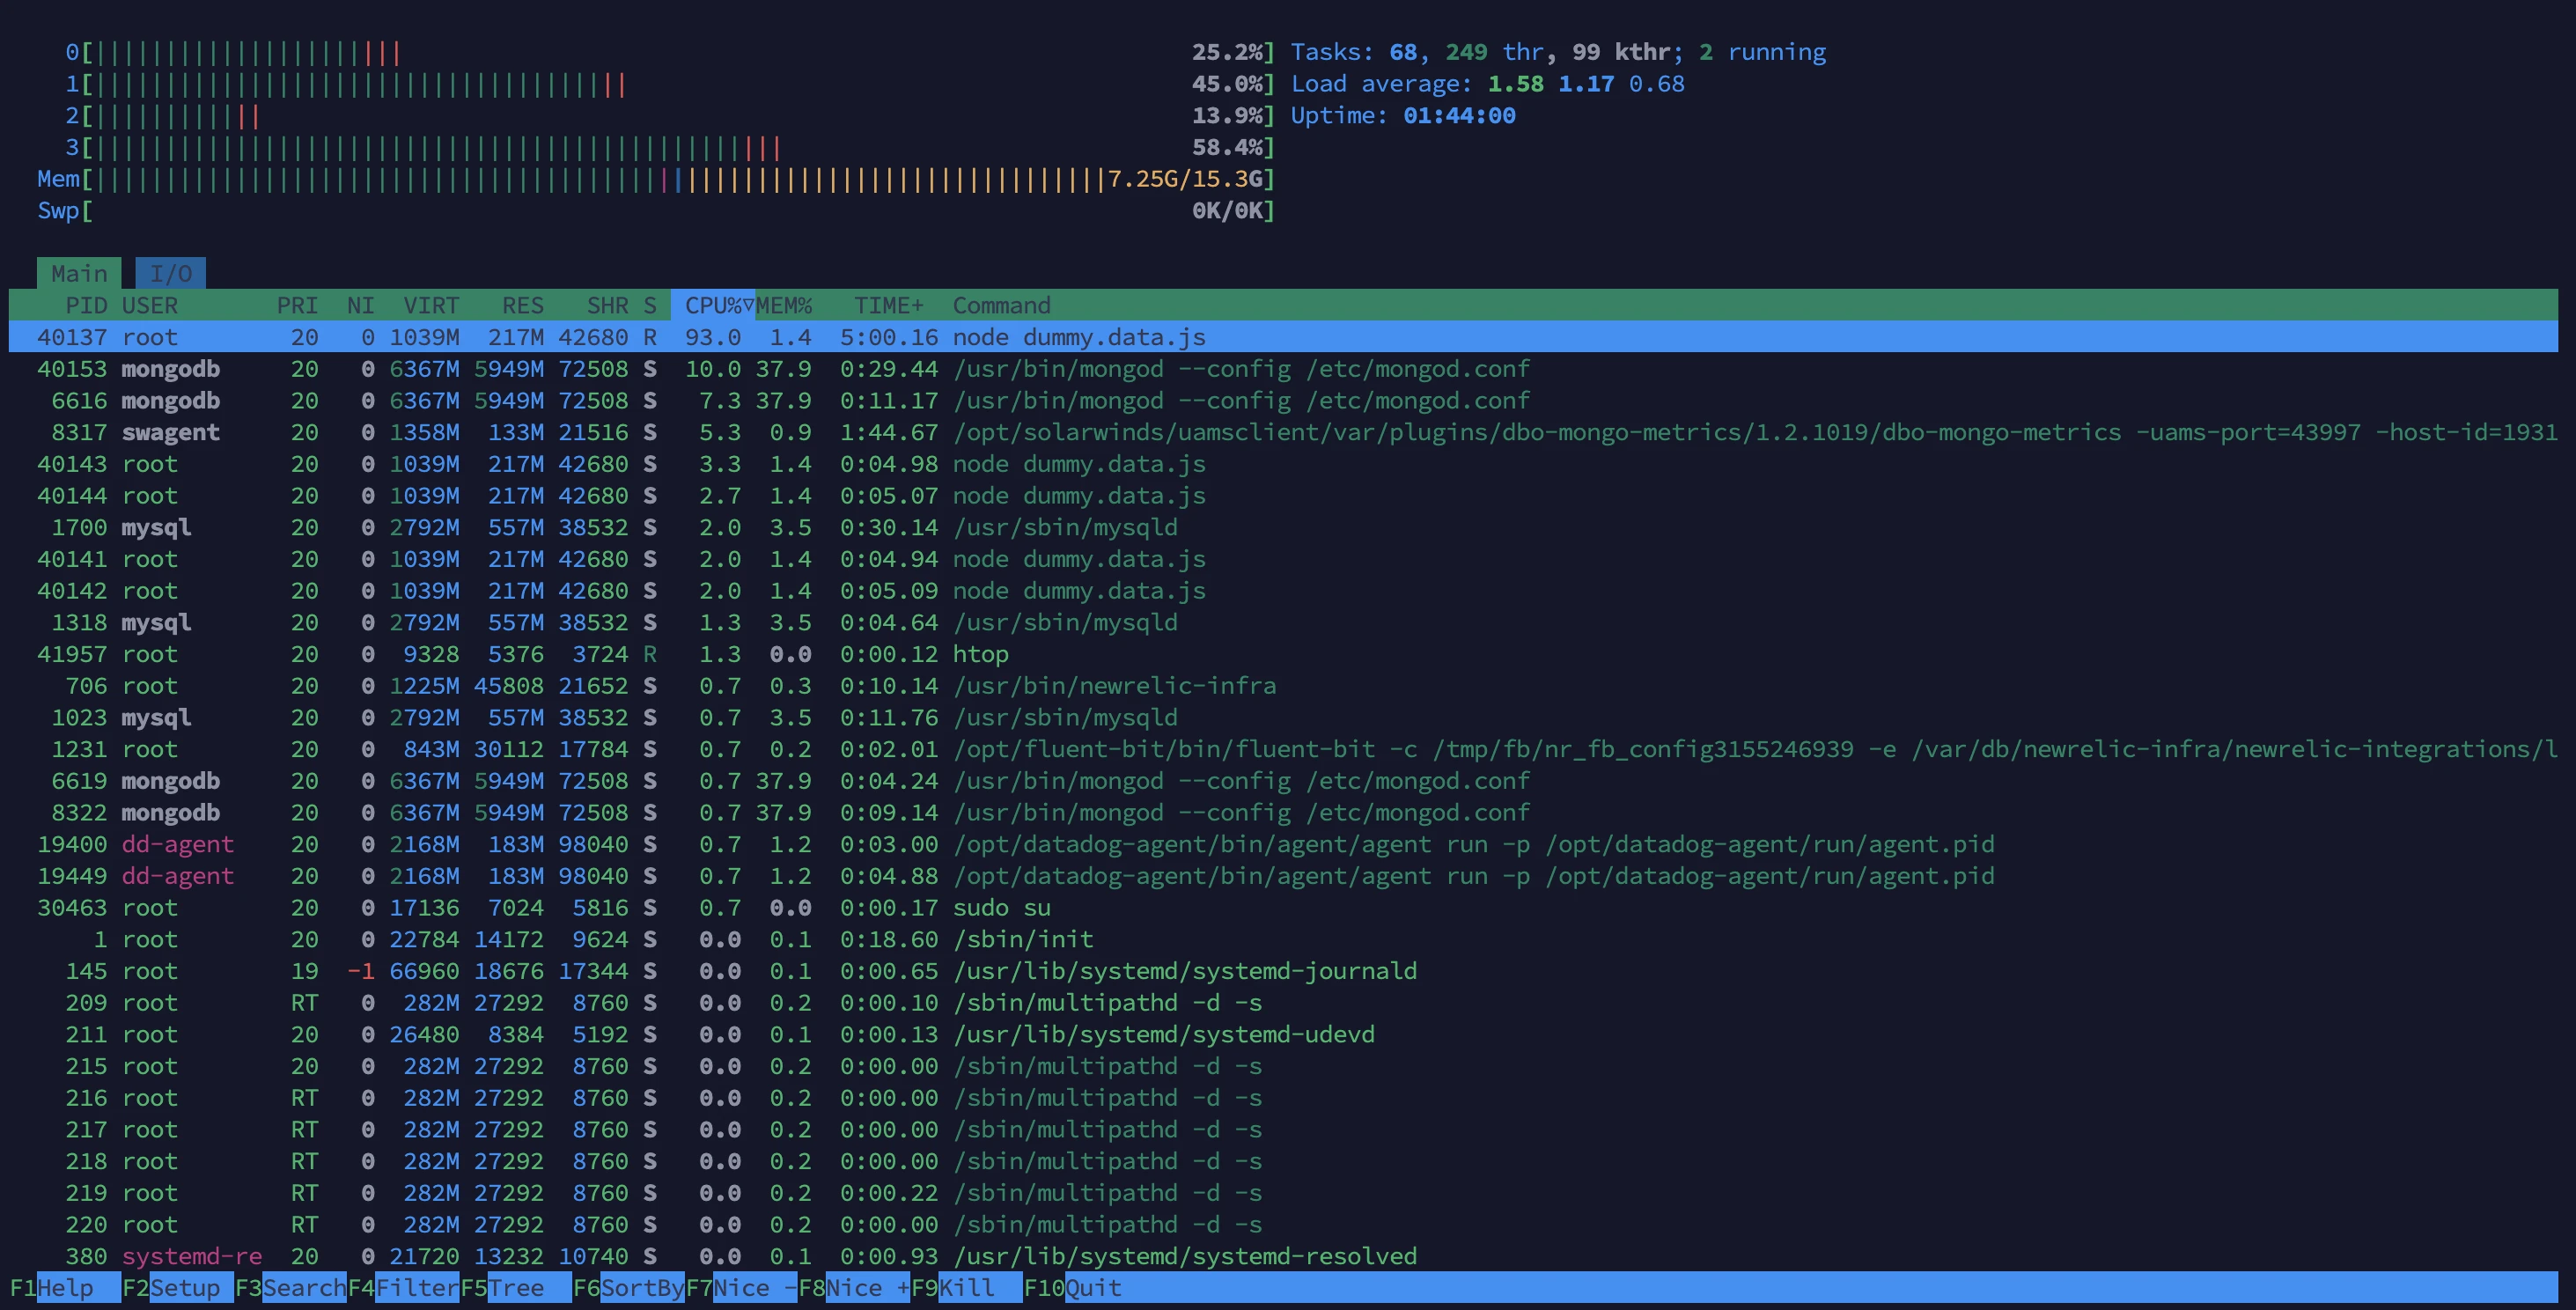The width and height of the screenshot is (2576, 1310).
Task: Select PID 40142 node dummy.data.js row
Action: click(x=1283, y=590)
